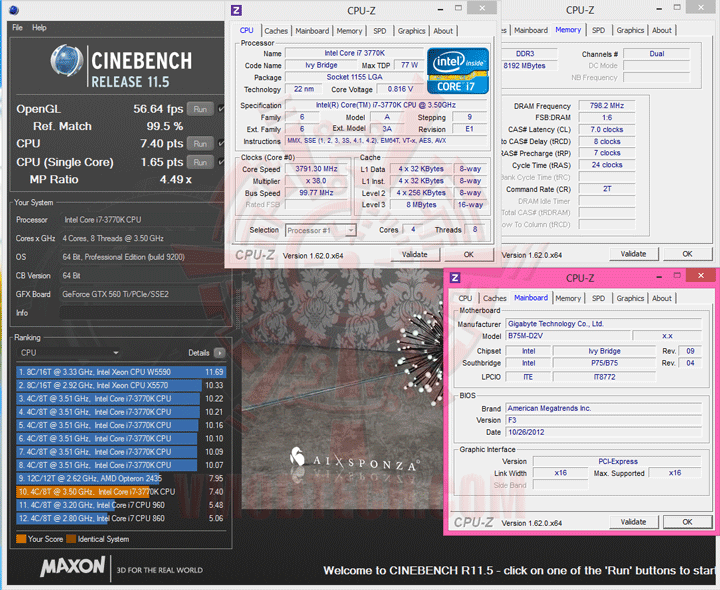720x590 pixels.
Task: Switch to Memory tab in CPU-Z CPU window
Action: (349, 31)
